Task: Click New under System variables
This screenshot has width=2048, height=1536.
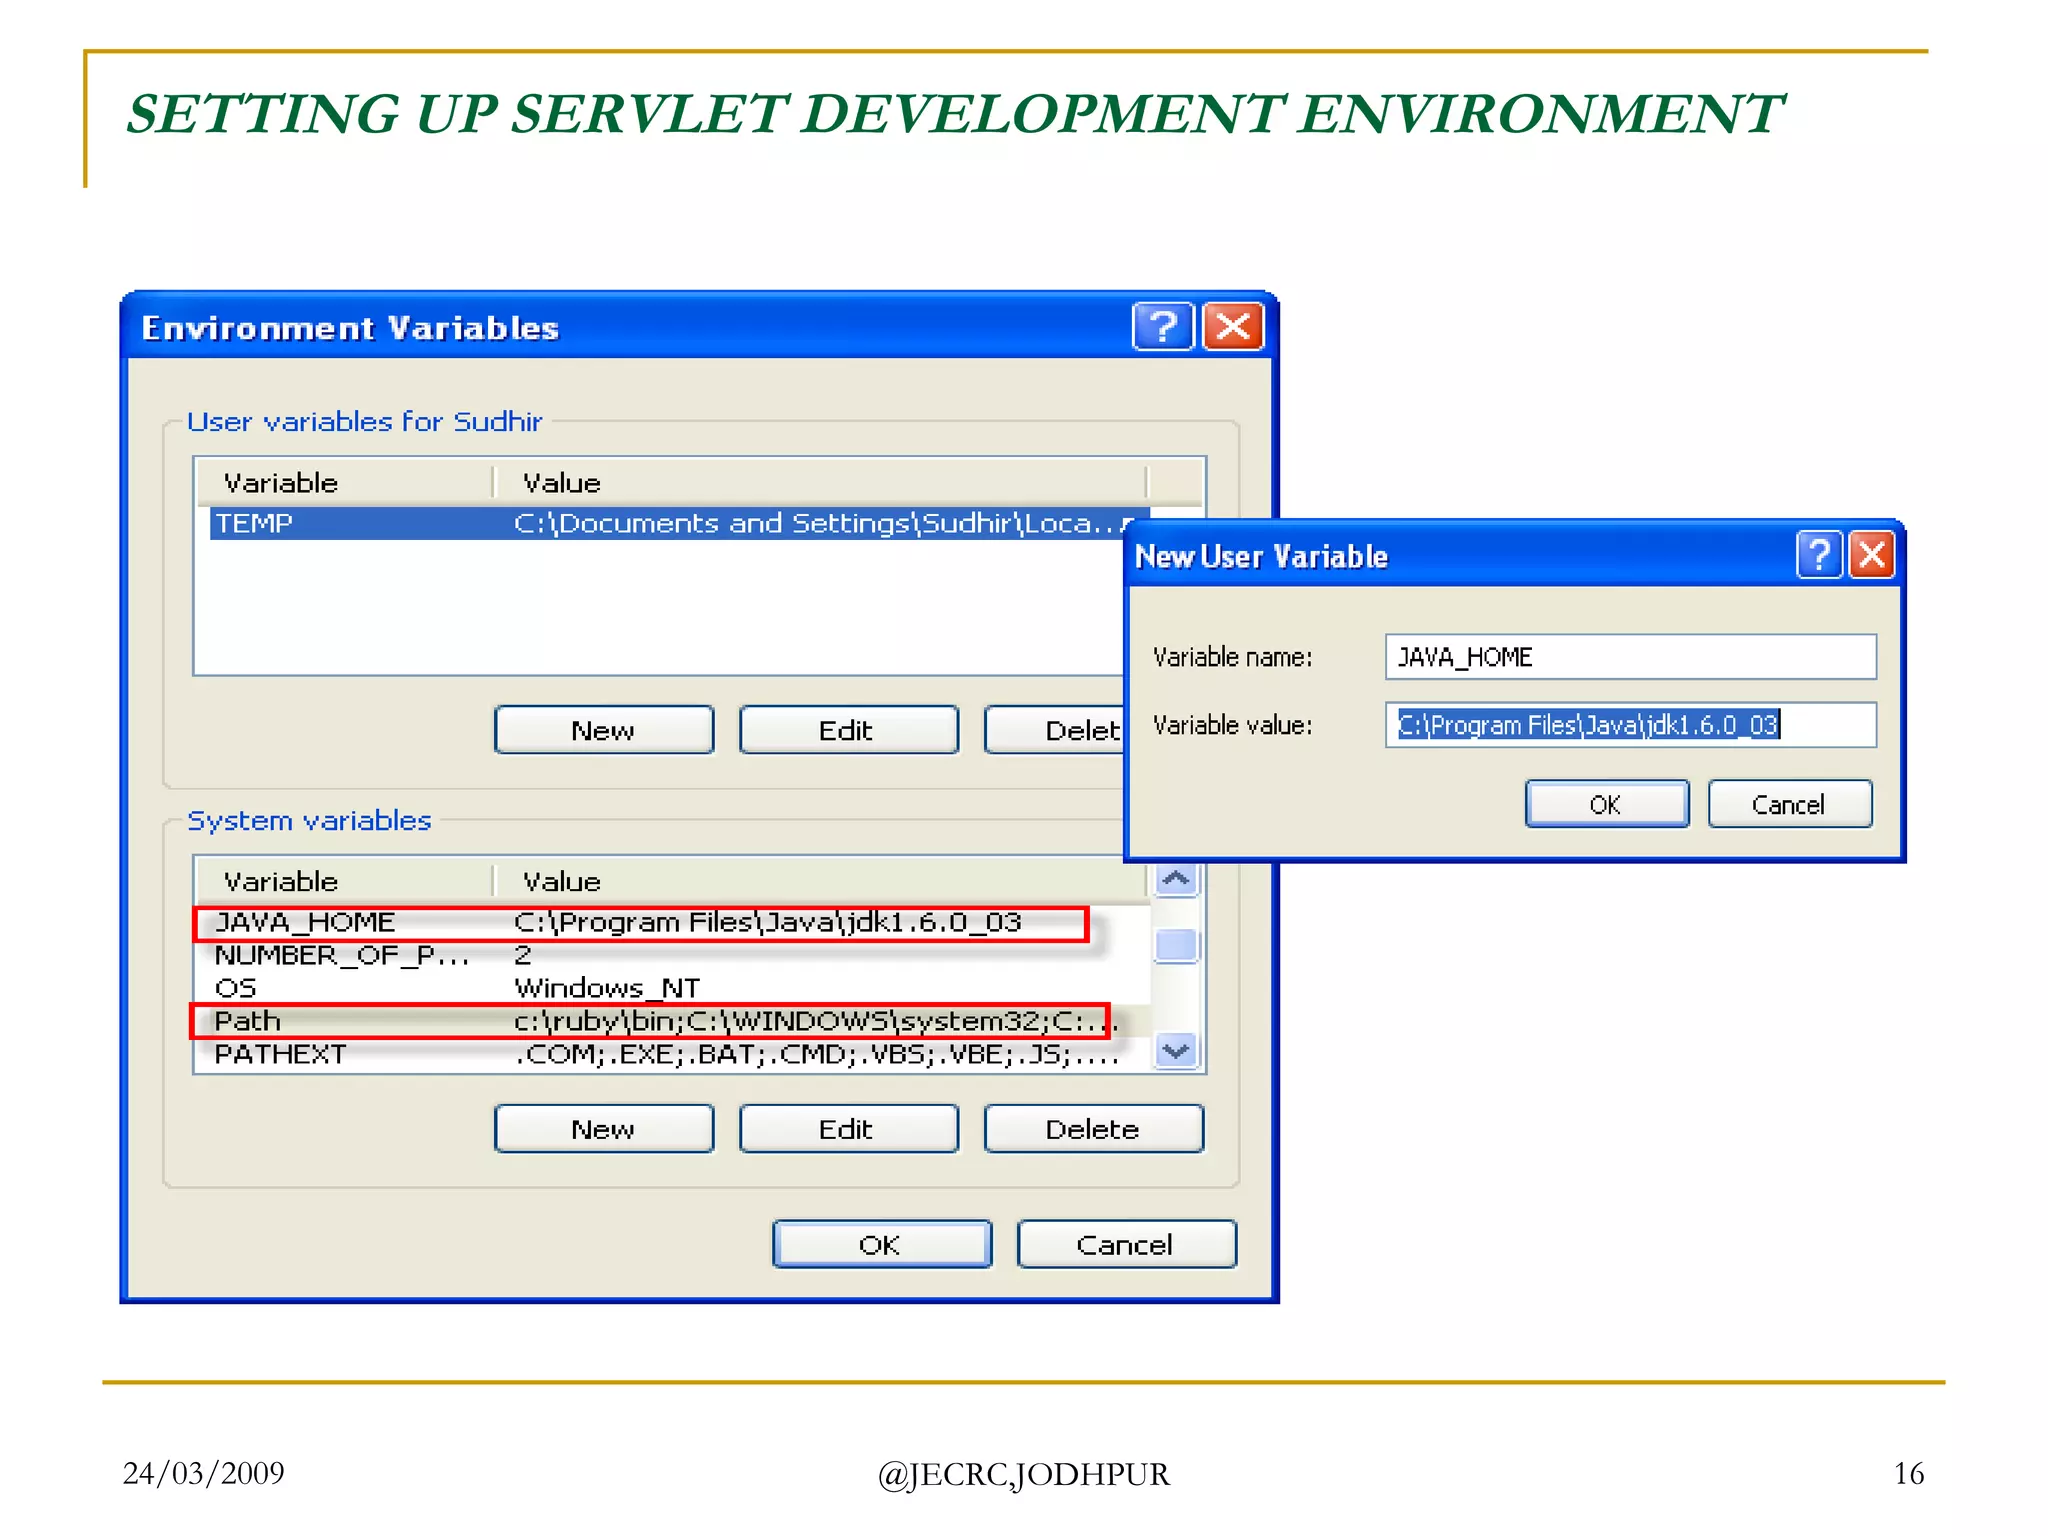Action: coord(604,1129)
